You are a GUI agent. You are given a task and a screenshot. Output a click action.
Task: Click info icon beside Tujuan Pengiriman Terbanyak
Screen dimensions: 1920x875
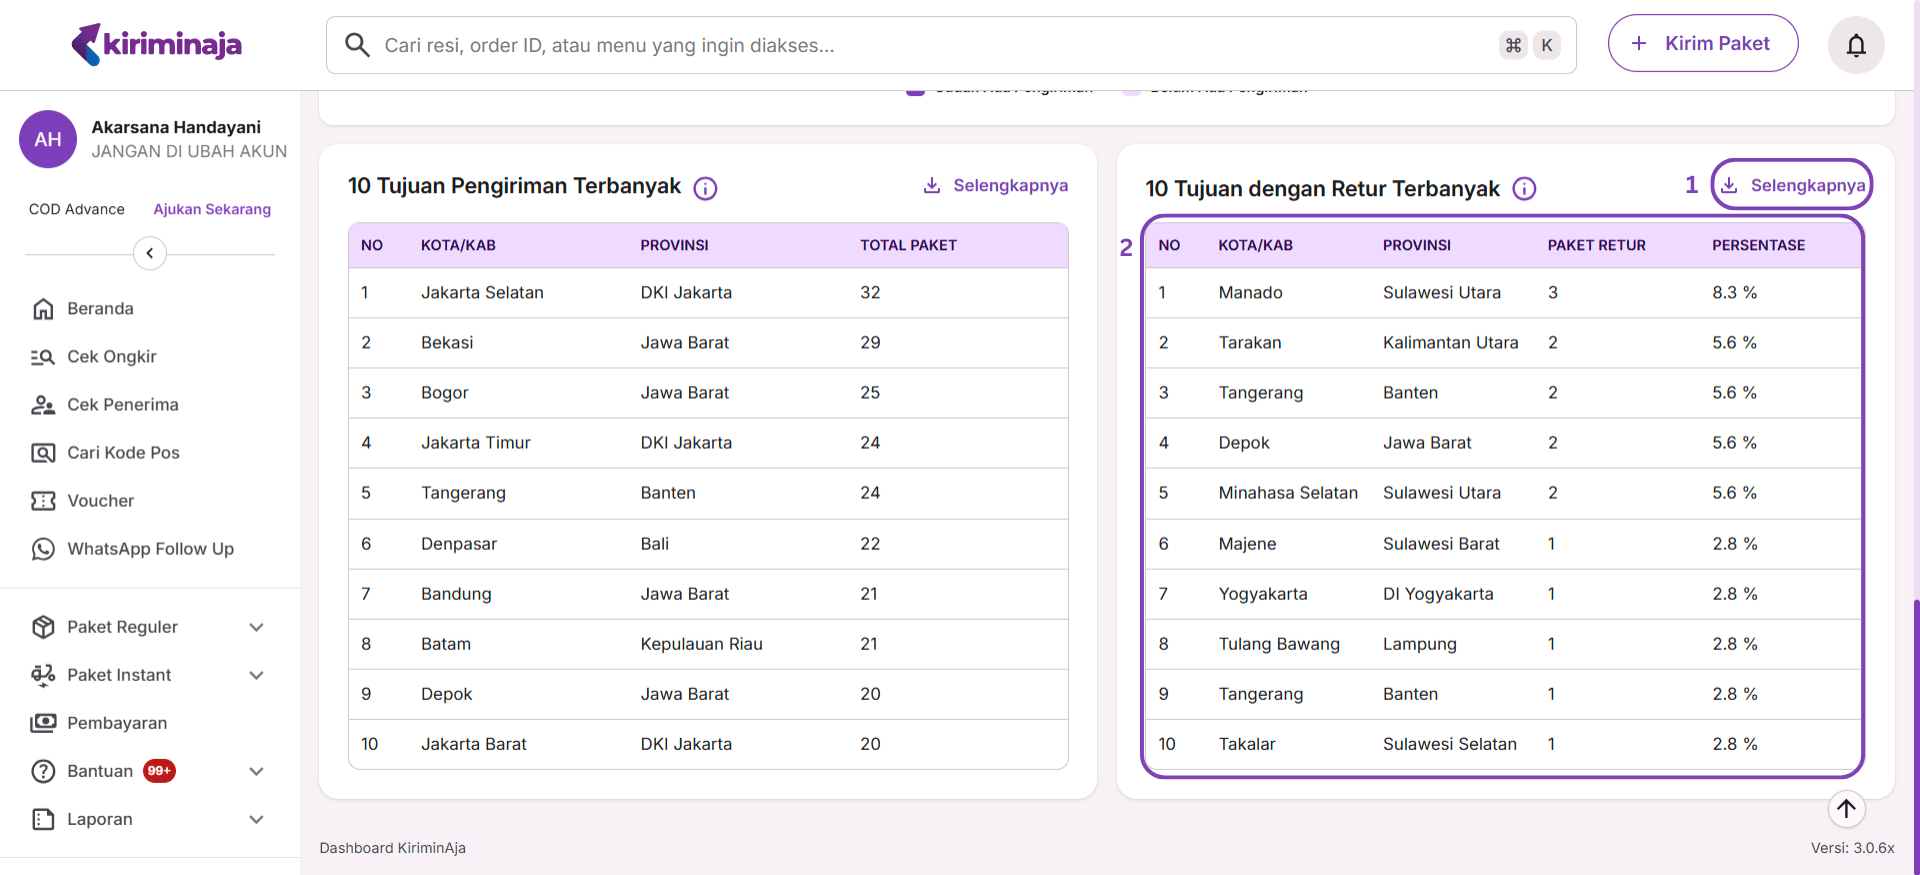coord(705,188)
